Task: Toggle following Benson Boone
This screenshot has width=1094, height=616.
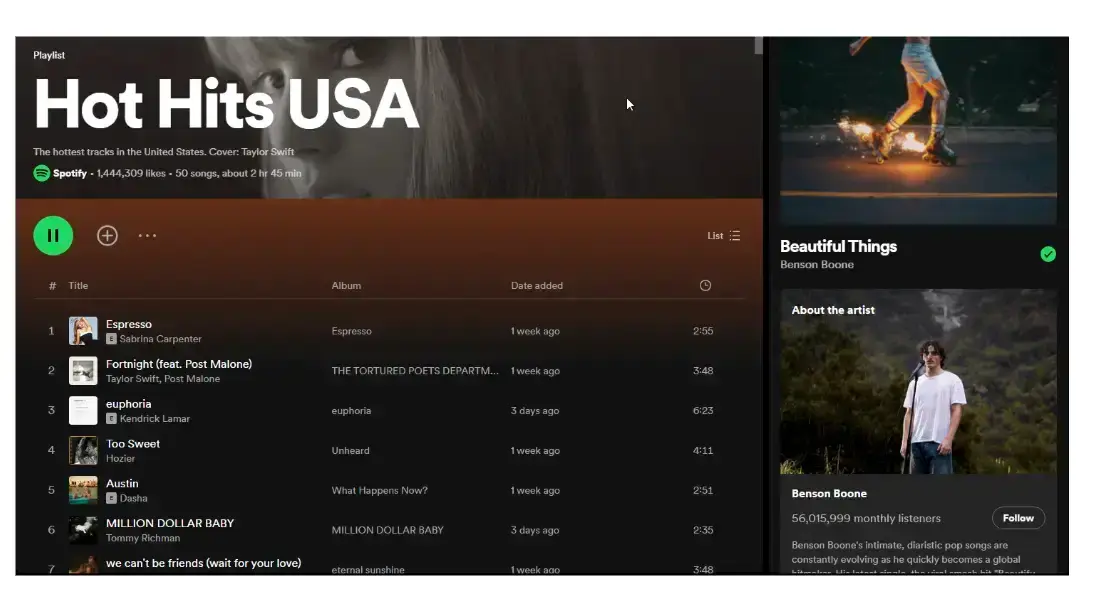Action: pyautogui.click(x=1018, y=518)
